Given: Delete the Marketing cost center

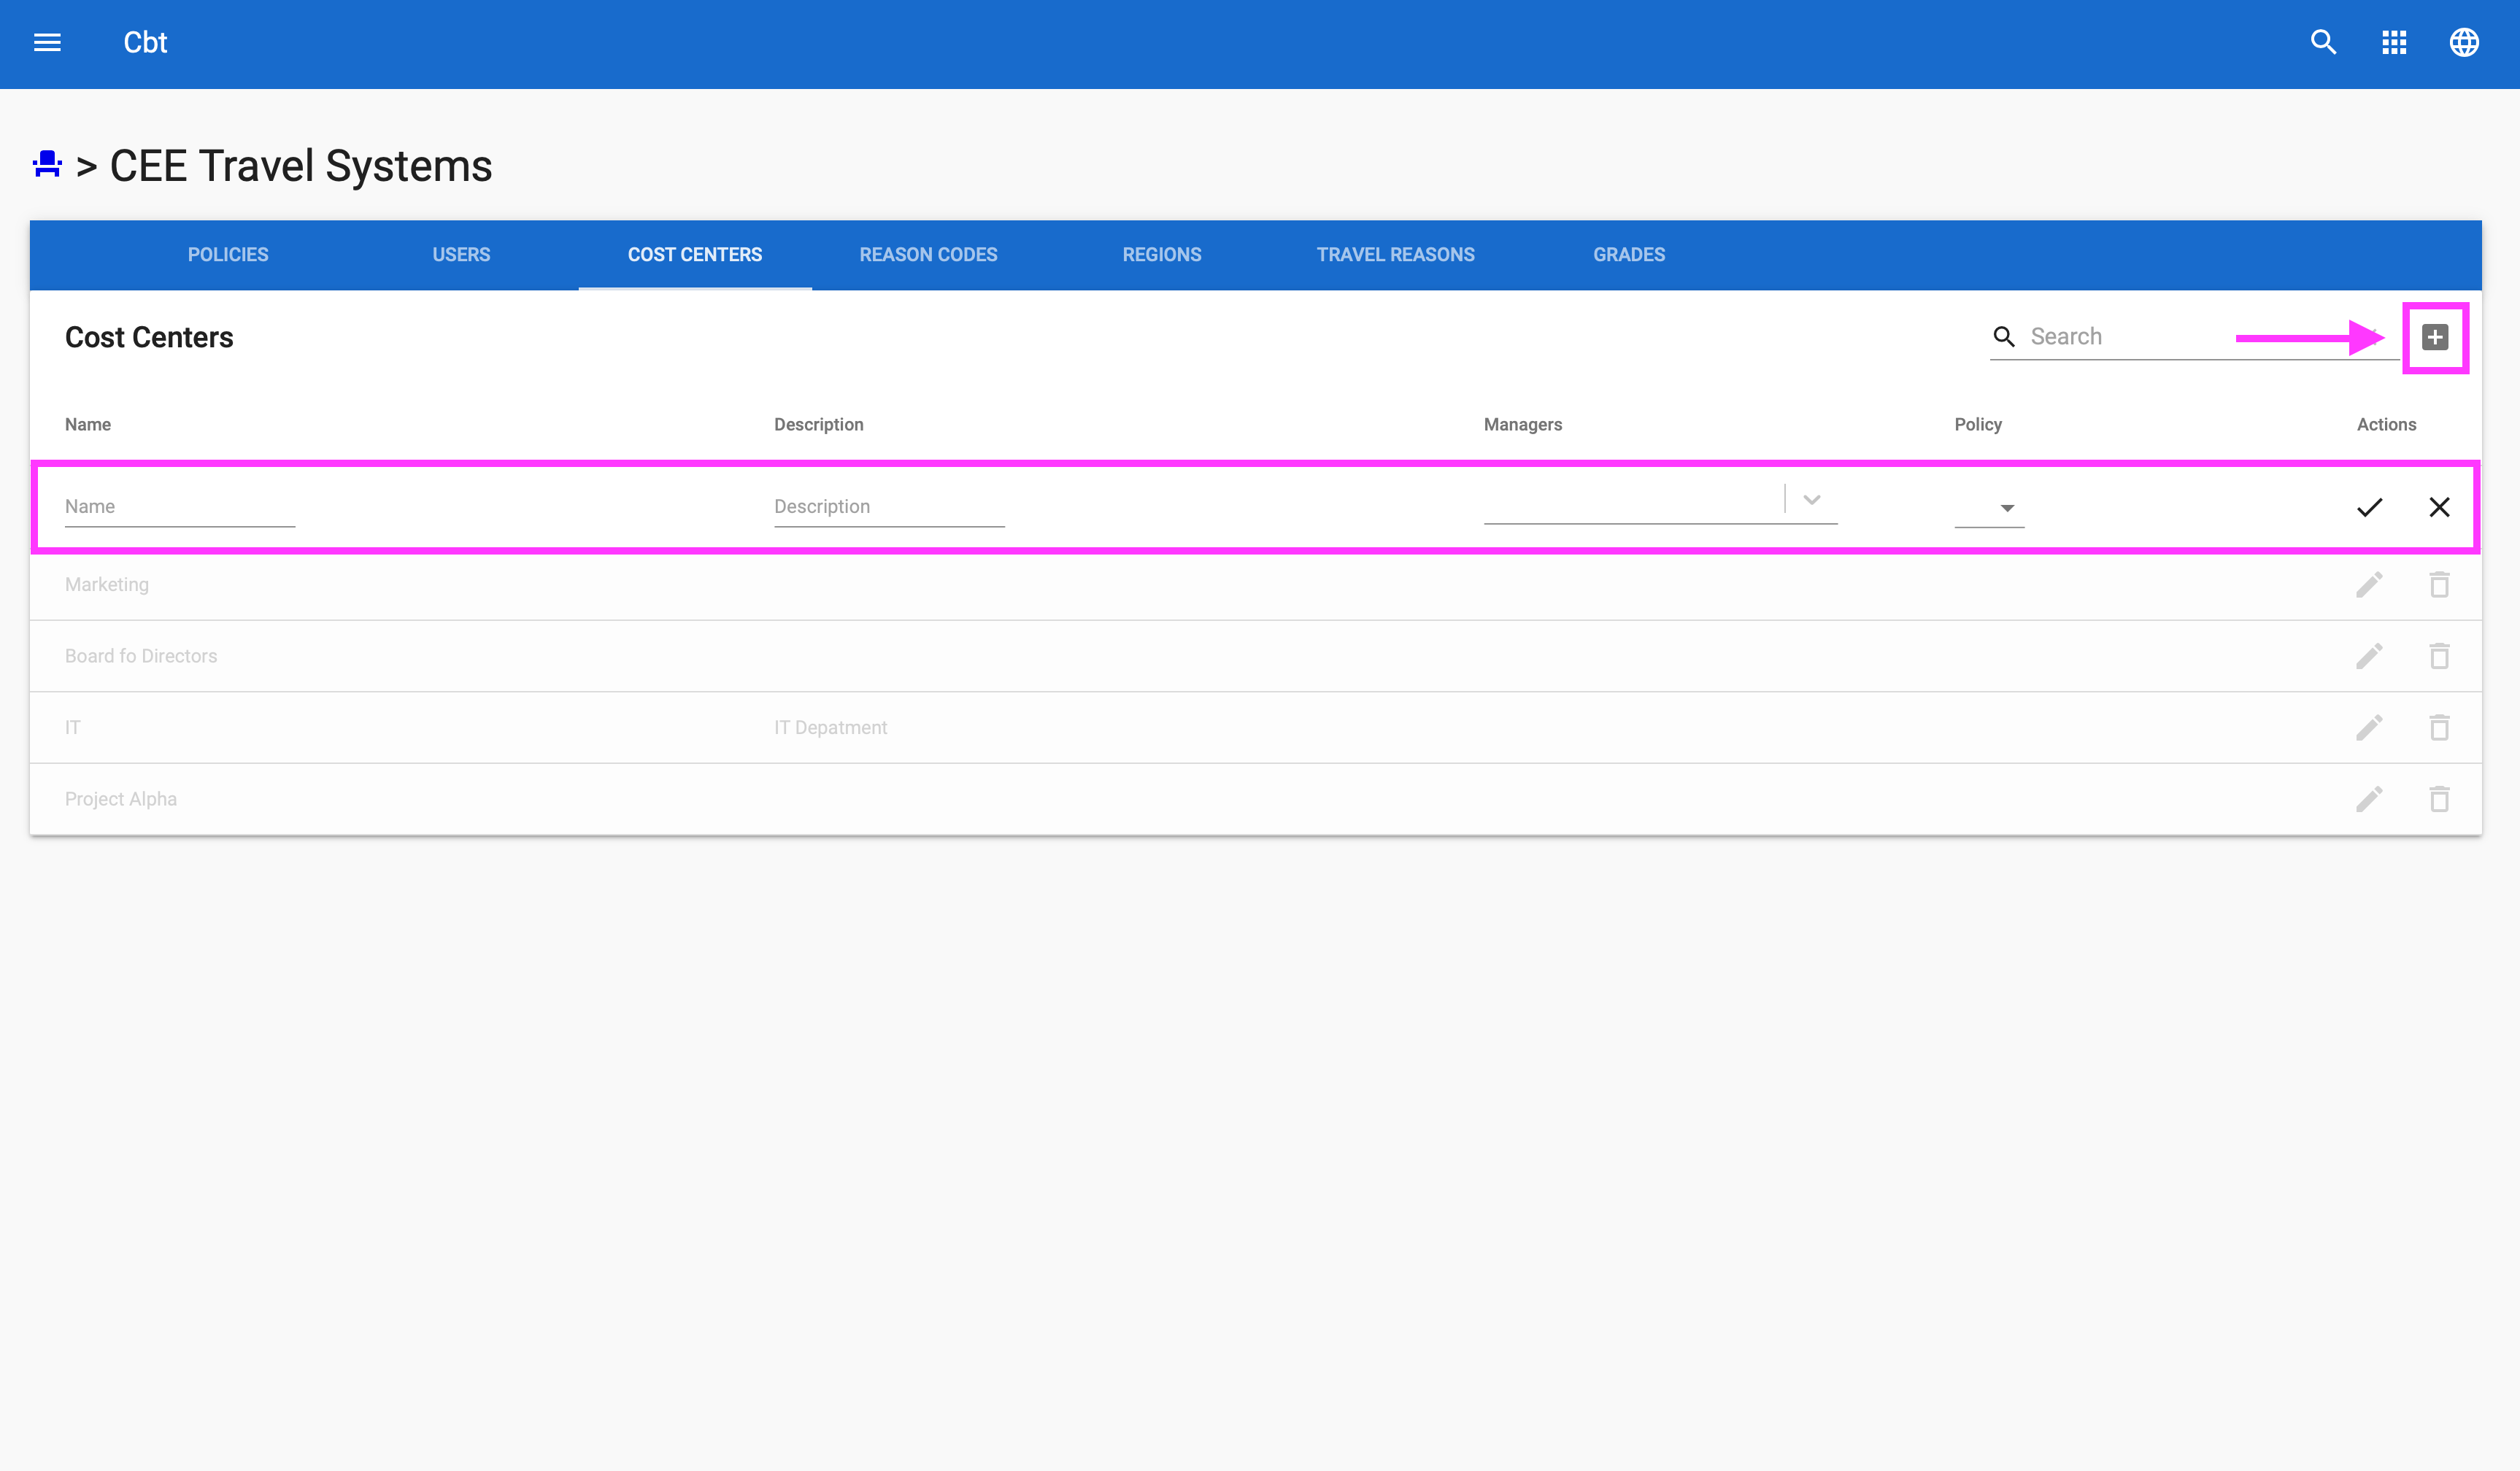Looking at the screenshot, I should [x=2439, y=584].
